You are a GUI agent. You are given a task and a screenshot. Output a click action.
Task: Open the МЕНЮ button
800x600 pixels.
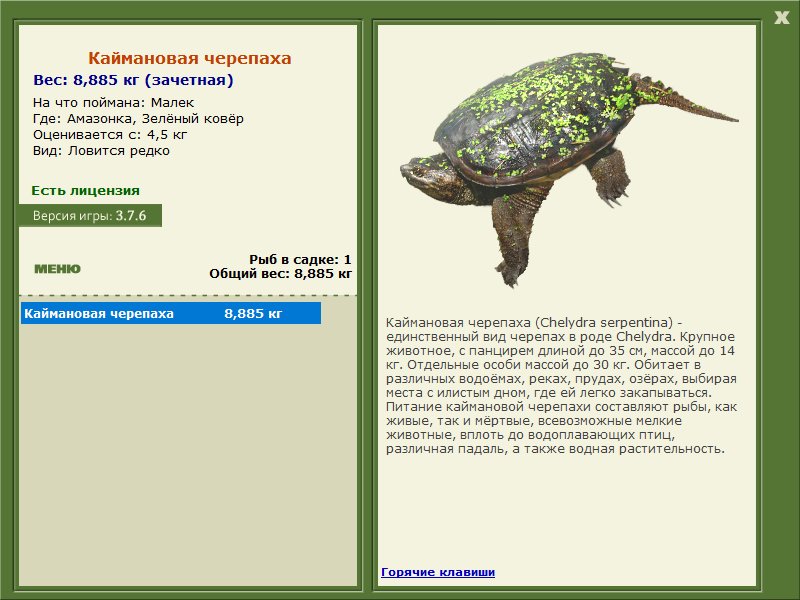coord(57,269)
